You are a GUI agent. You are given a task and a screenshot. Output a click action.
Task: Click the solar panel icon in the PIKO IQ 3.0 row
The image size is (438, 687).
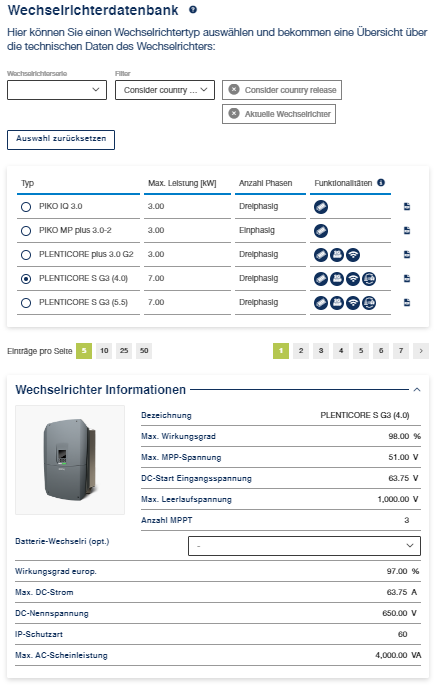coord(321,207)
